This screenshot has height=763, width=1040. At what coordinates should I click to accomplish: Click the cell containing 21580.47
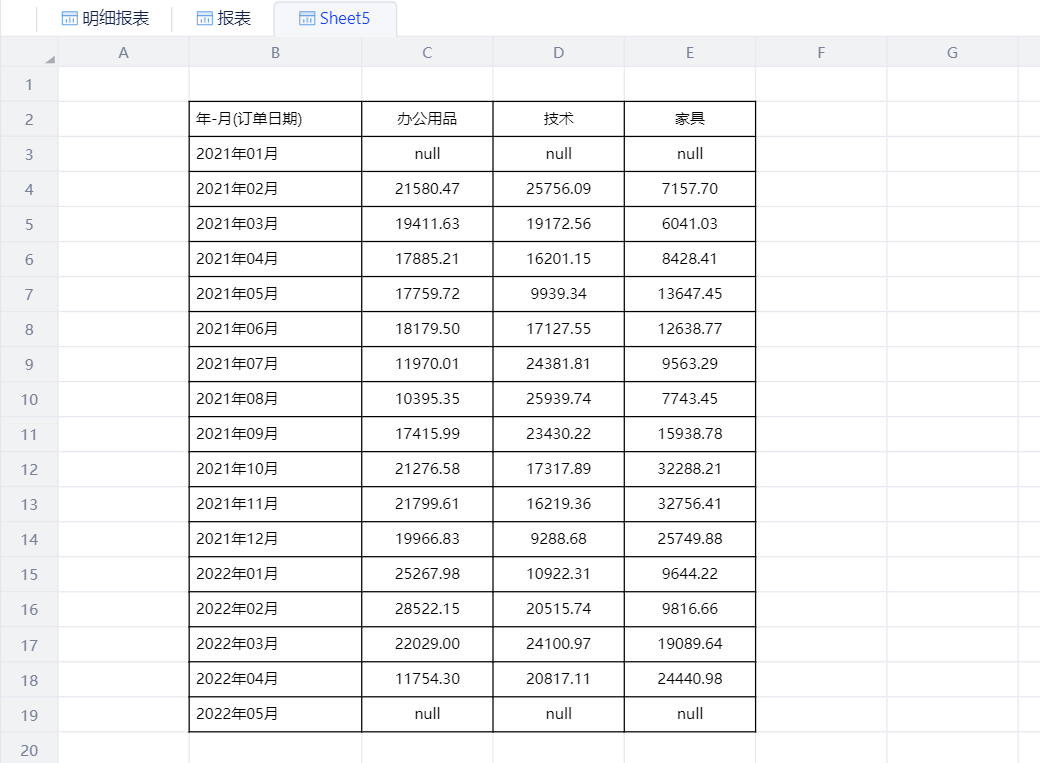point(427,189)
